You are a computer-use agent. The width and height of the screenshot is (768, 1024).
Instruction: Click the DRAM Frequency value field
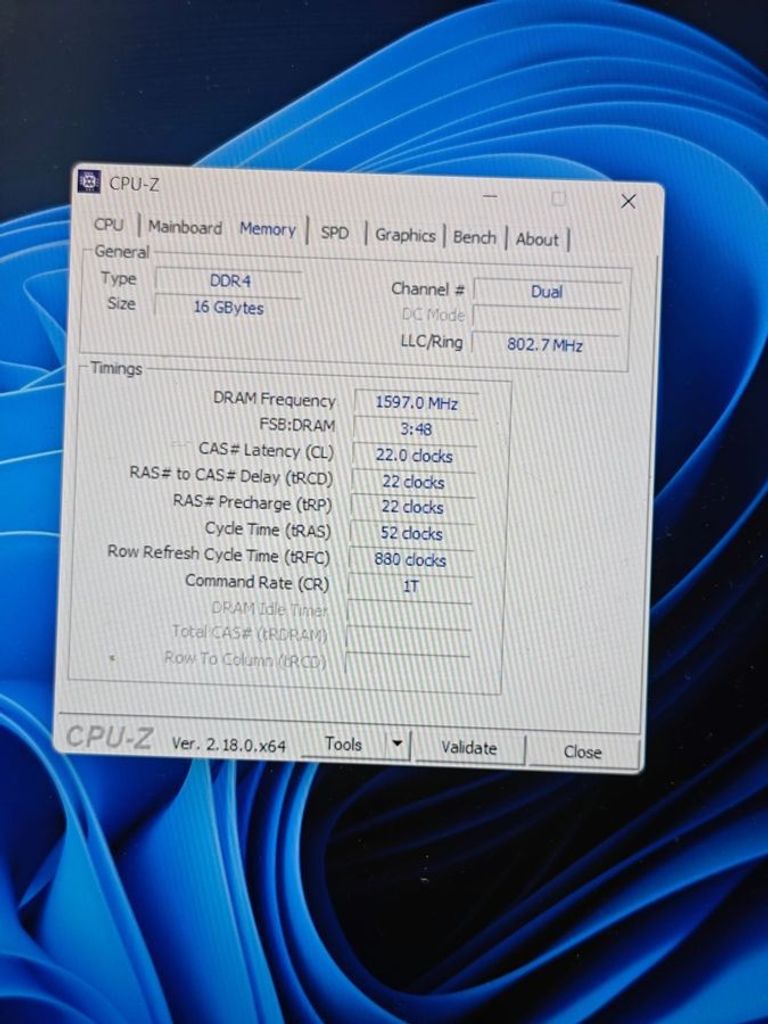416,403
